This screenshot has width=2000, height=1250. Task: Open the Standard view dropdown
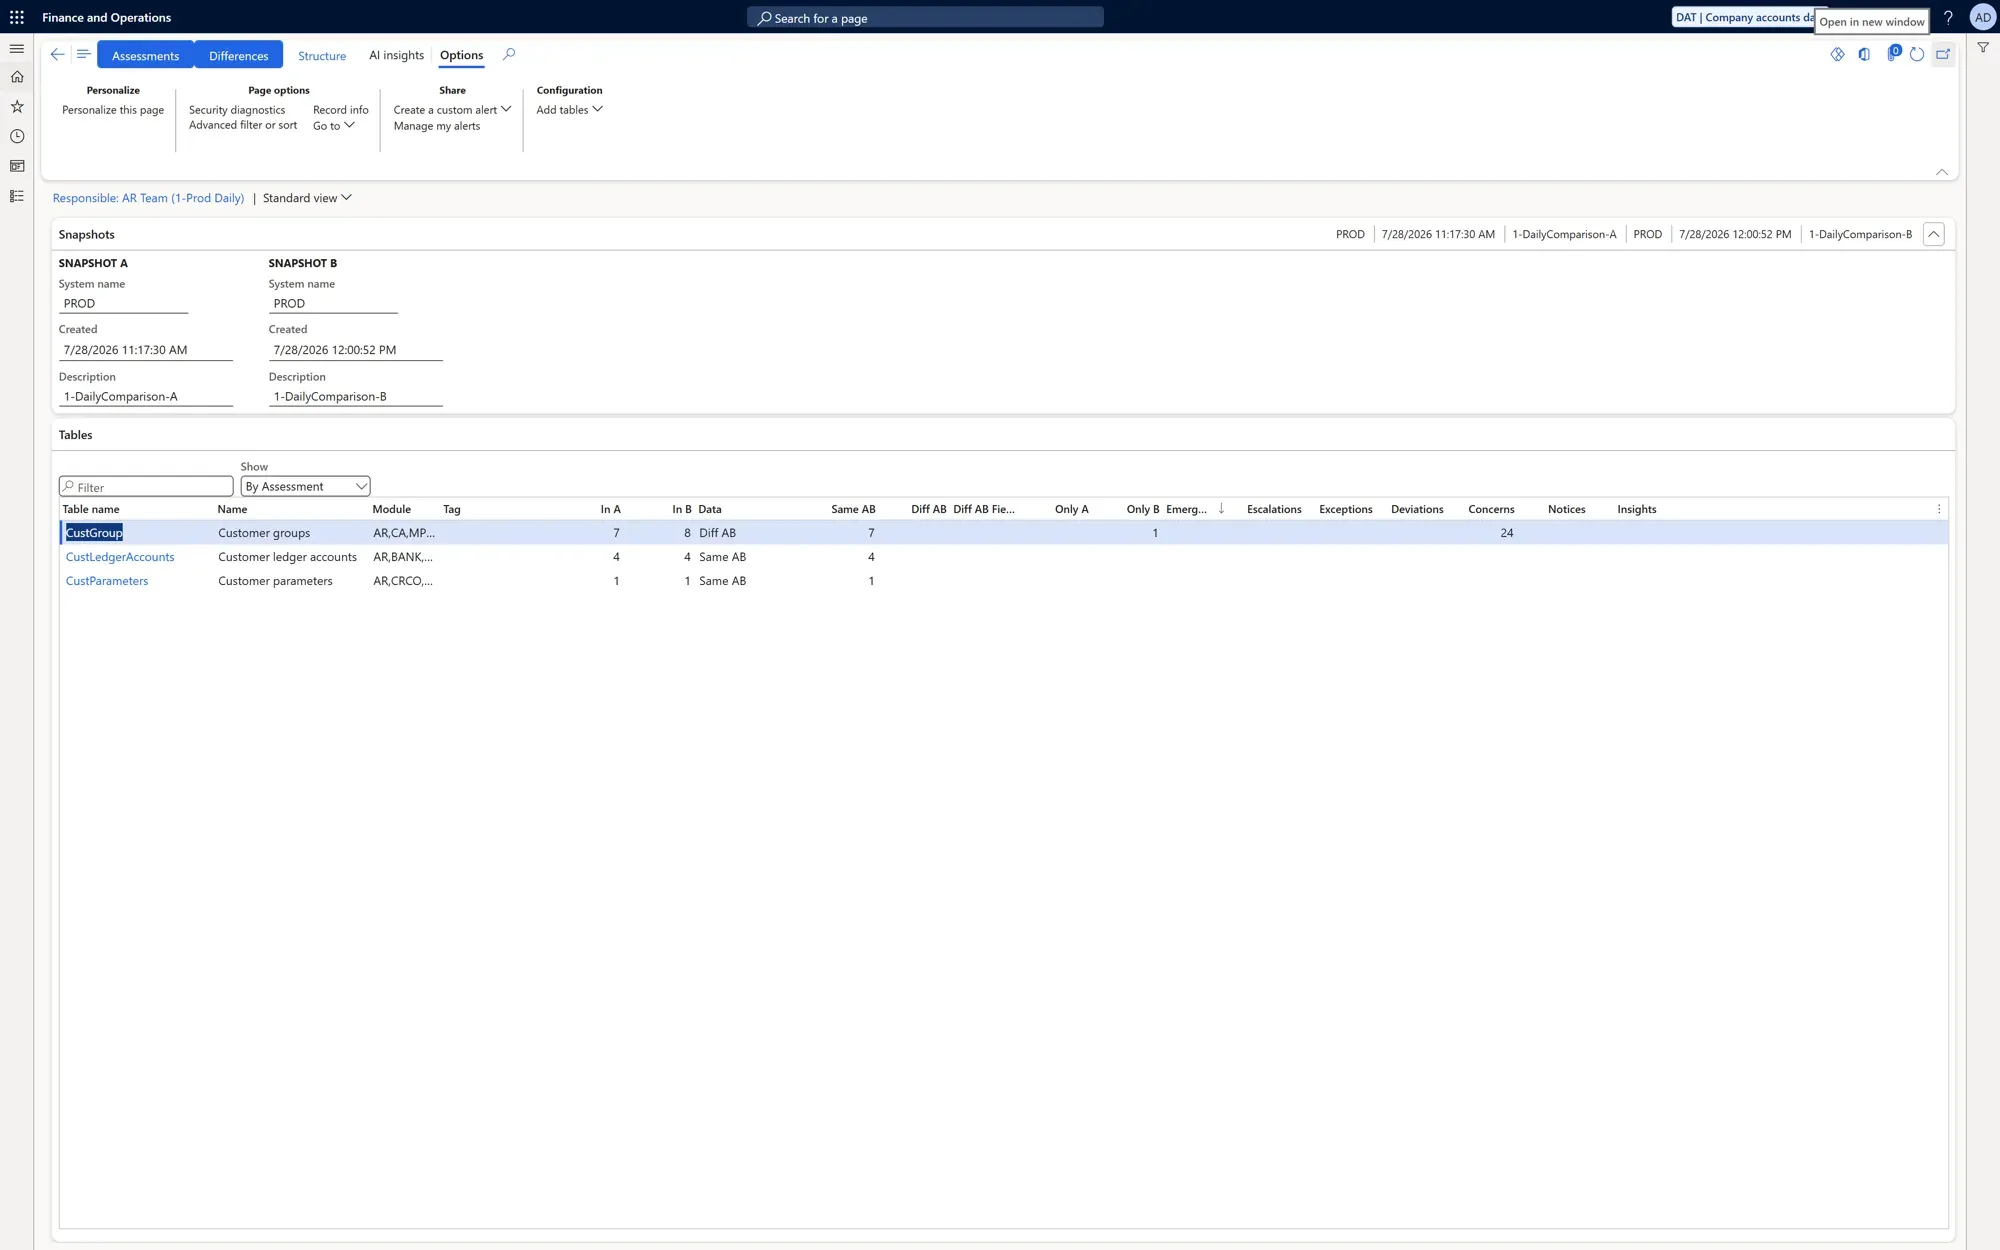[x=307, y=198]
